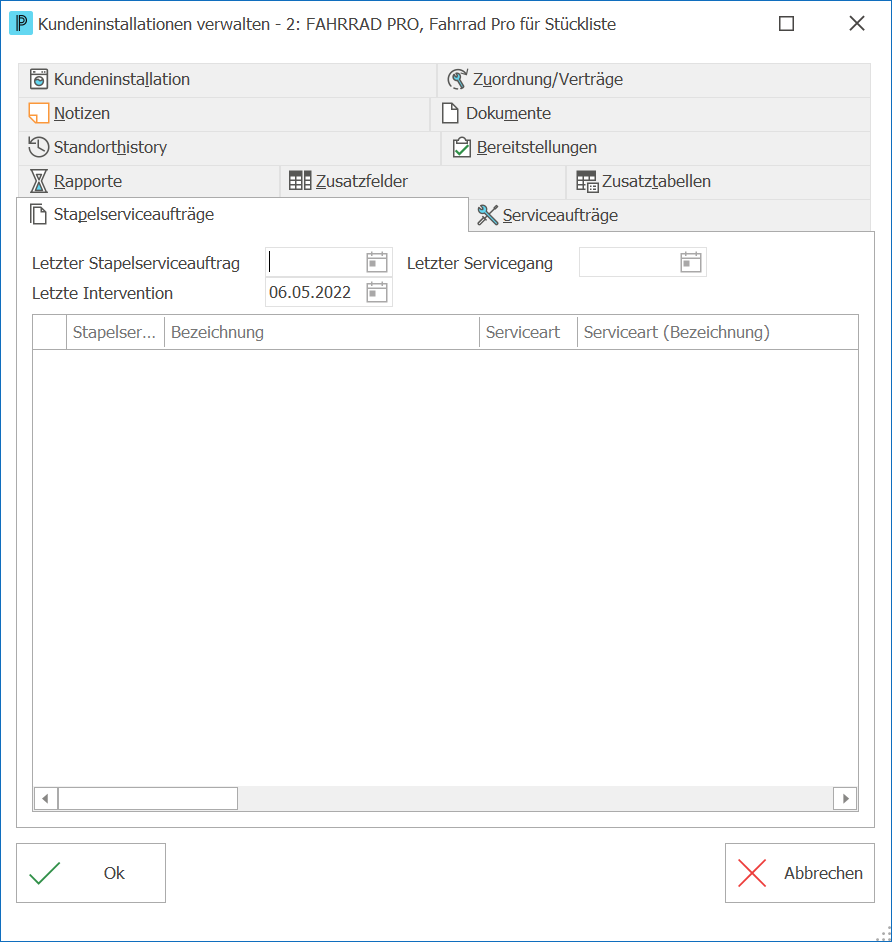Viewport: 892px width, 942px height.
Task: Confirm with the Ok button
Action: (x=91, y=873)
